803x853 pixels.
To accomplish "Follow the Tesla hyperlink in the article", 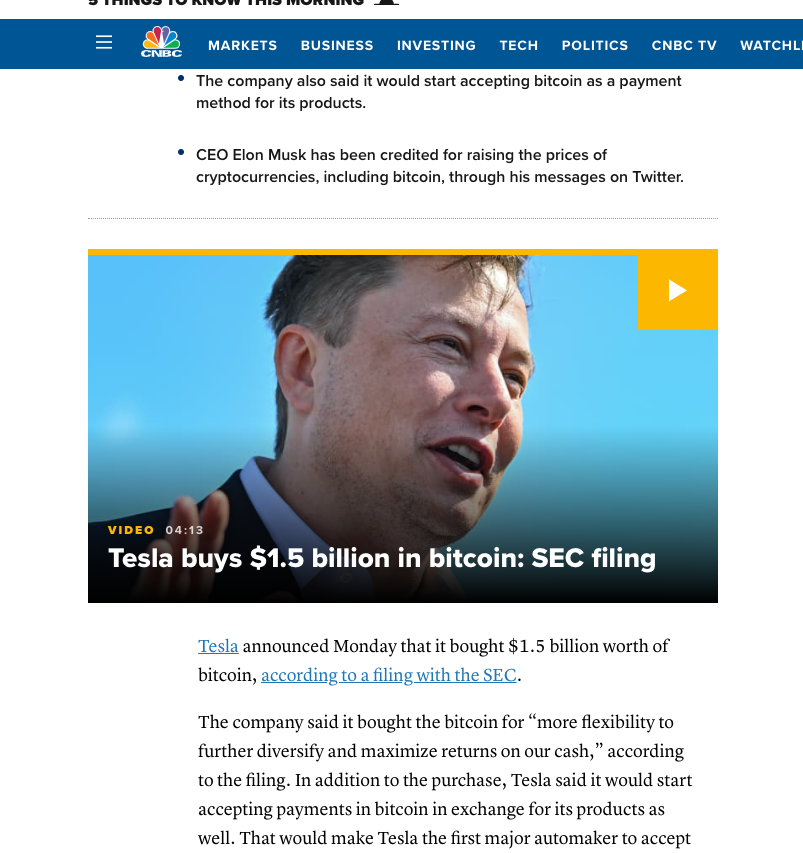I will coord(218,647).
